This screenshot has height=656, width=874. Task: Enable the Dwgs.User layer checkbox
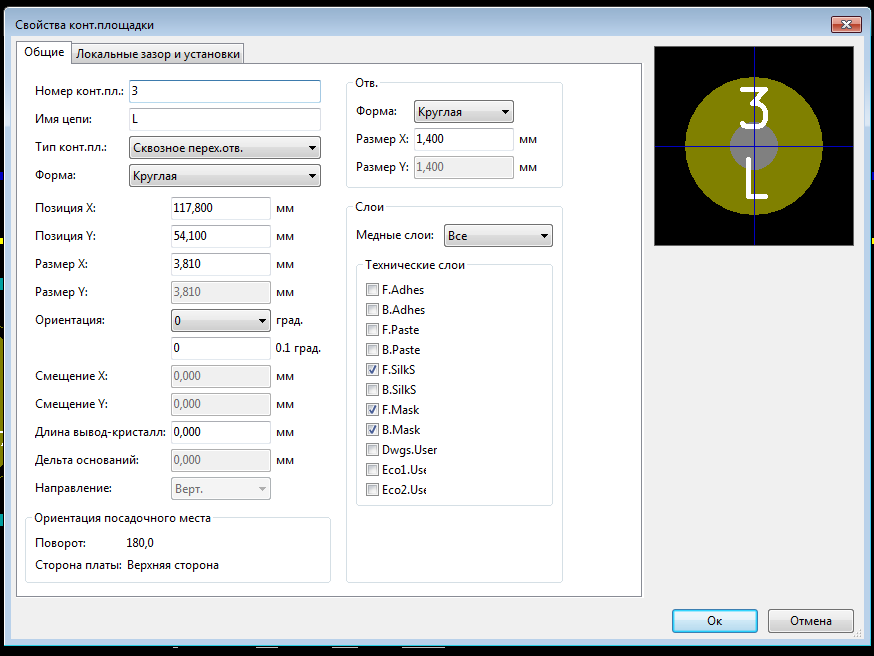tap(372, 450)
